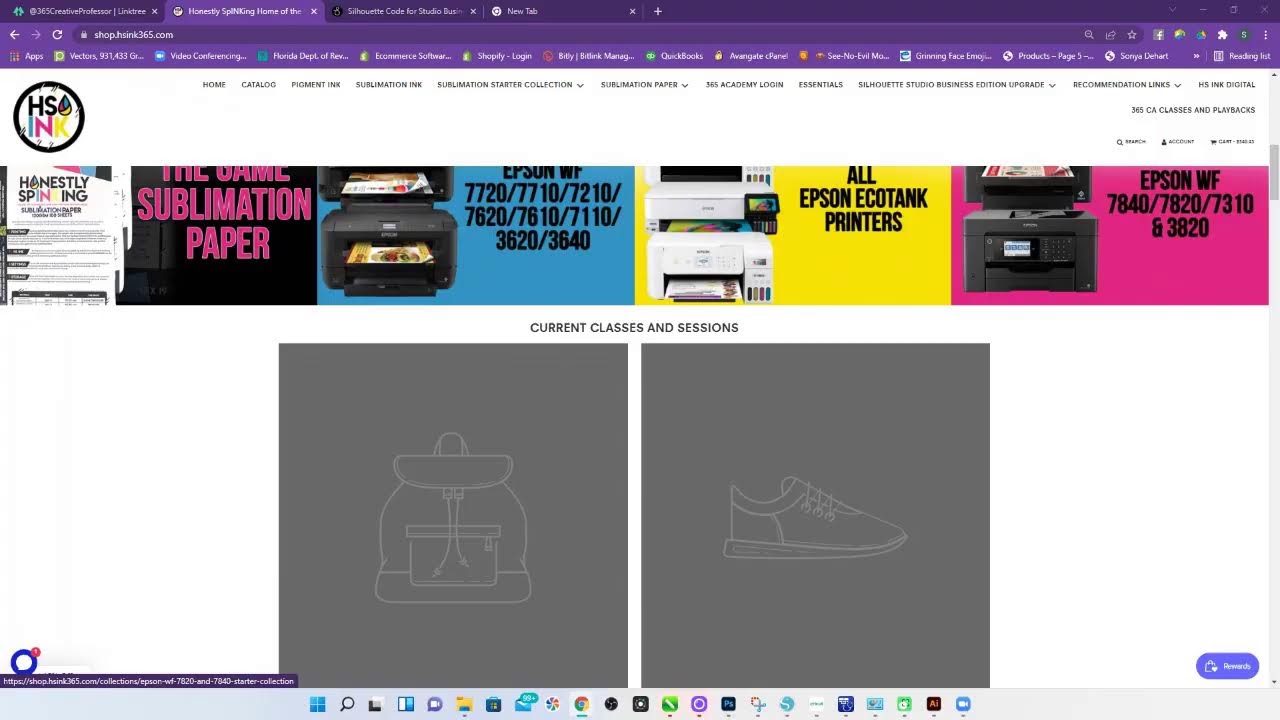Open Chrome profile avatar S
This screenshot has height=720, width=1280.
tap(1243, 34)
